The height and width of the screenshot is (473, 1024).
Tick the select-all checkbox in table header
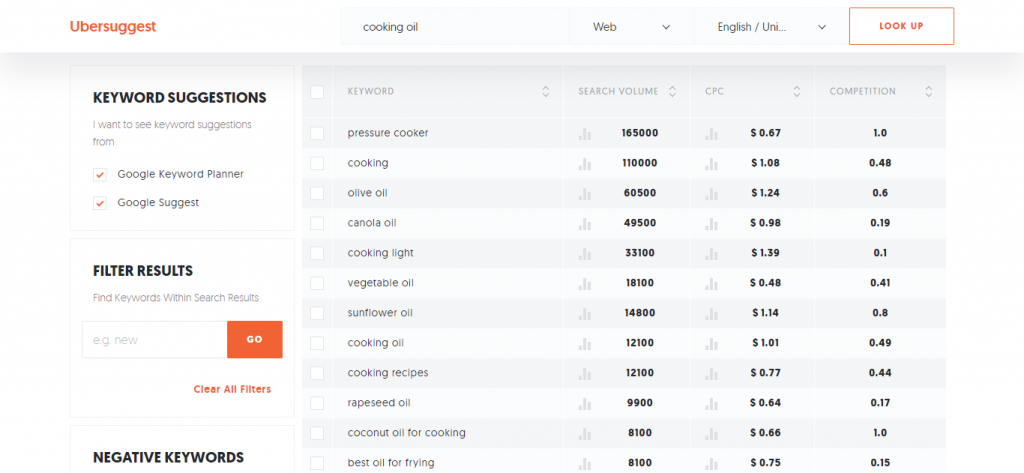pyautogui.click(x=317, y=92)
